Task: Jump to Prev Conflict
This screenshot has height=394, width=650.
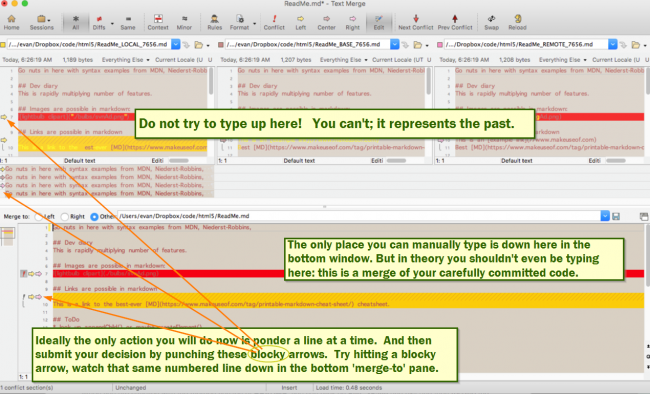Action: (455, 22)
